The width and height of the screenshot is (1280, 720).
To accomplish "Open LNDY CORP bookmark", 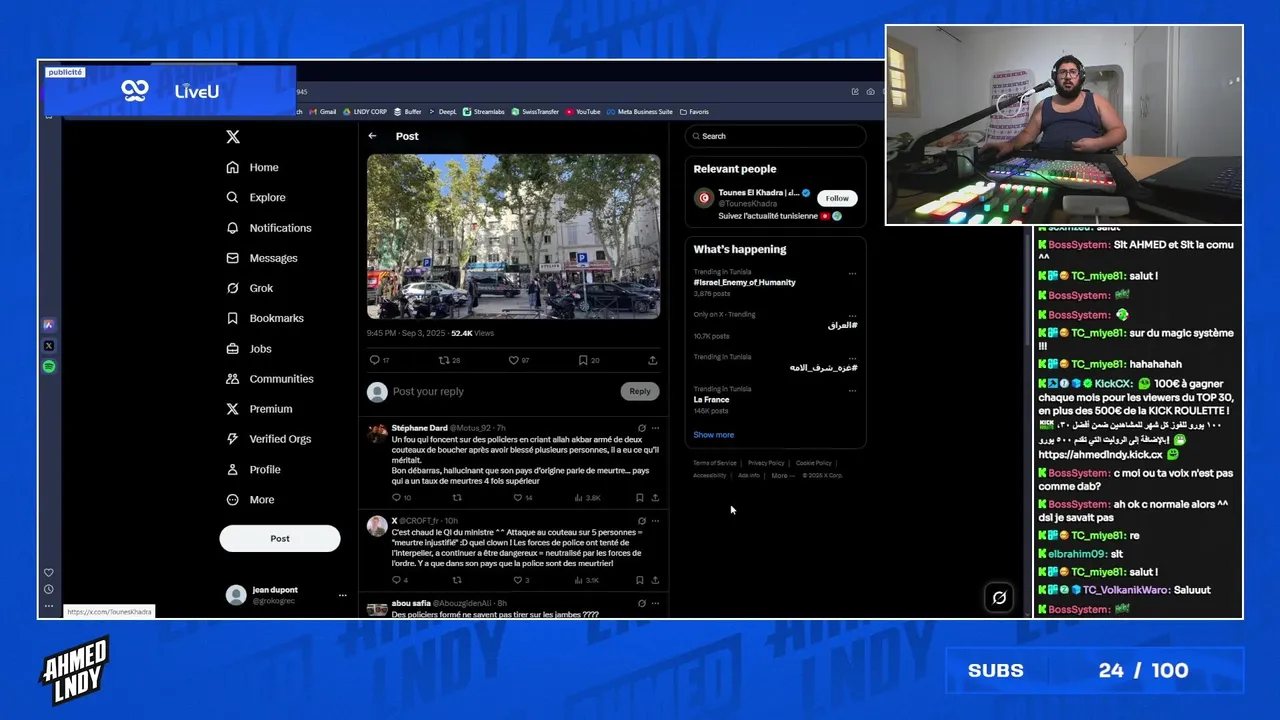I will (365, 112).
